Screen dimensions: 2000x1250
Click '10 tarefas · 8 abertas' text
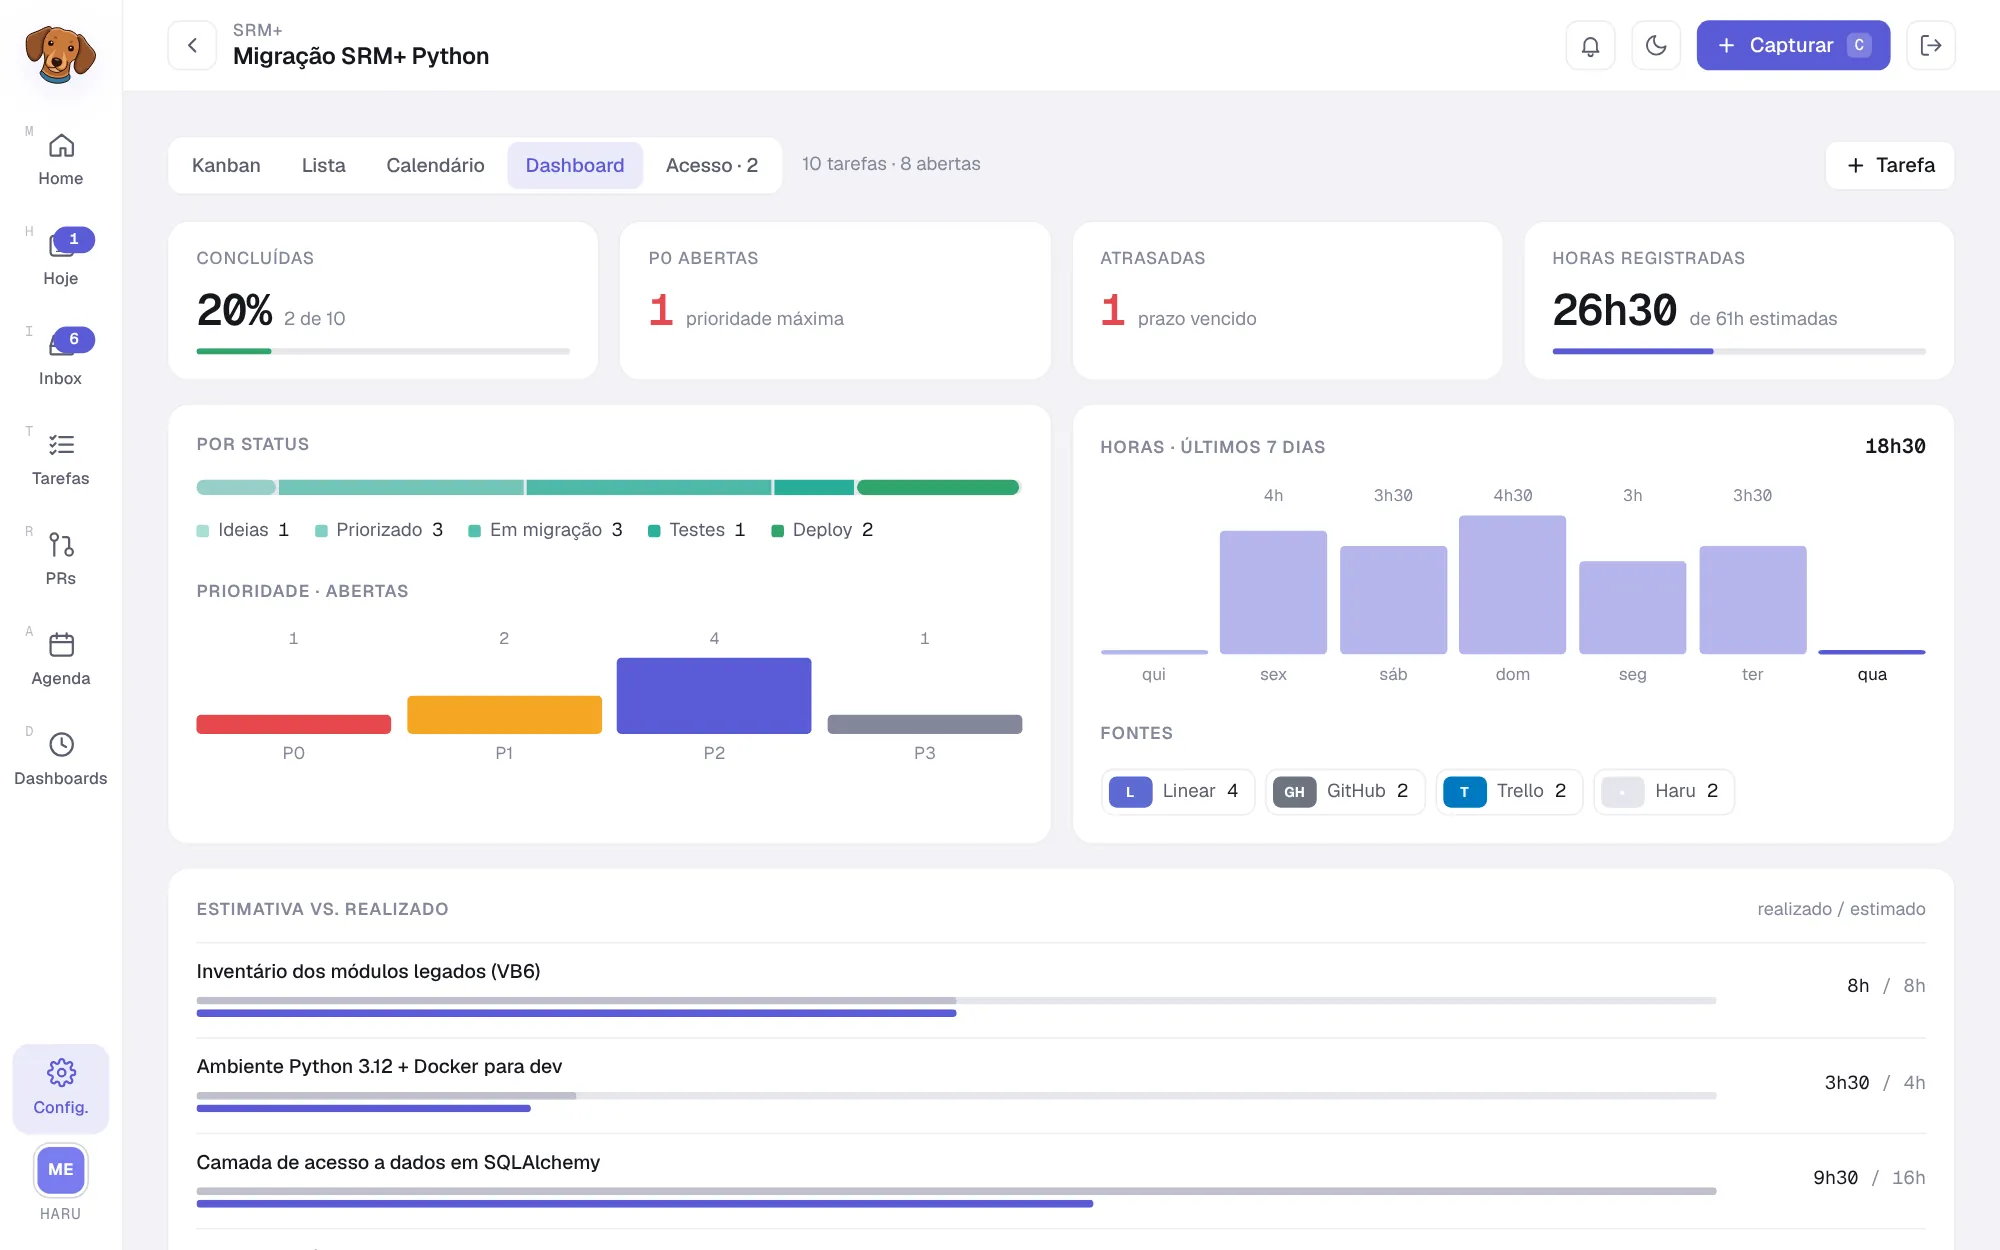(891, 164)
